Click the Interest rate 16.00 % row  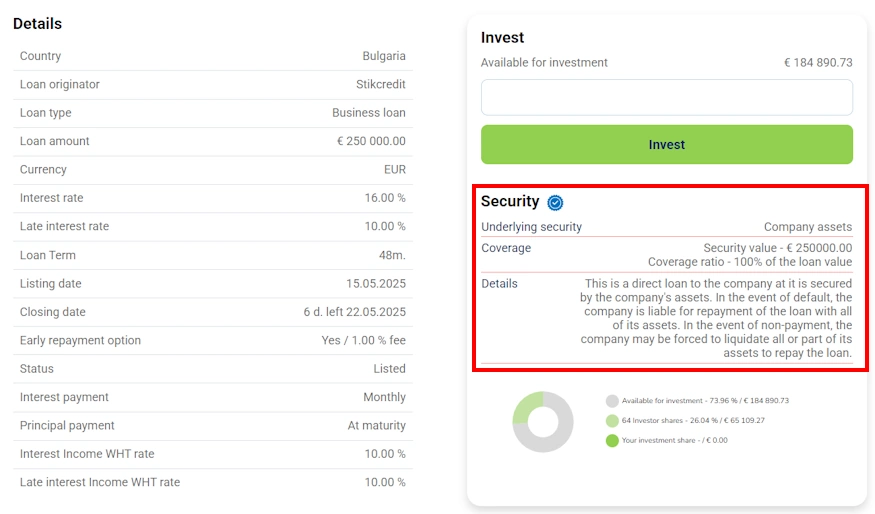213,198
